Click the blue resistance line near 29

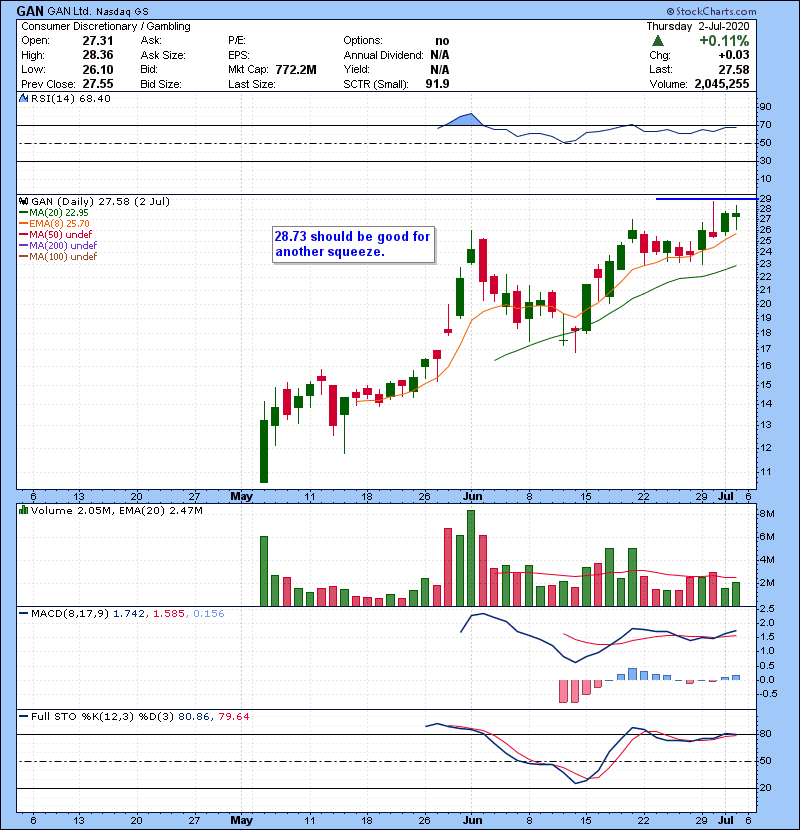(x=706, y=199)
